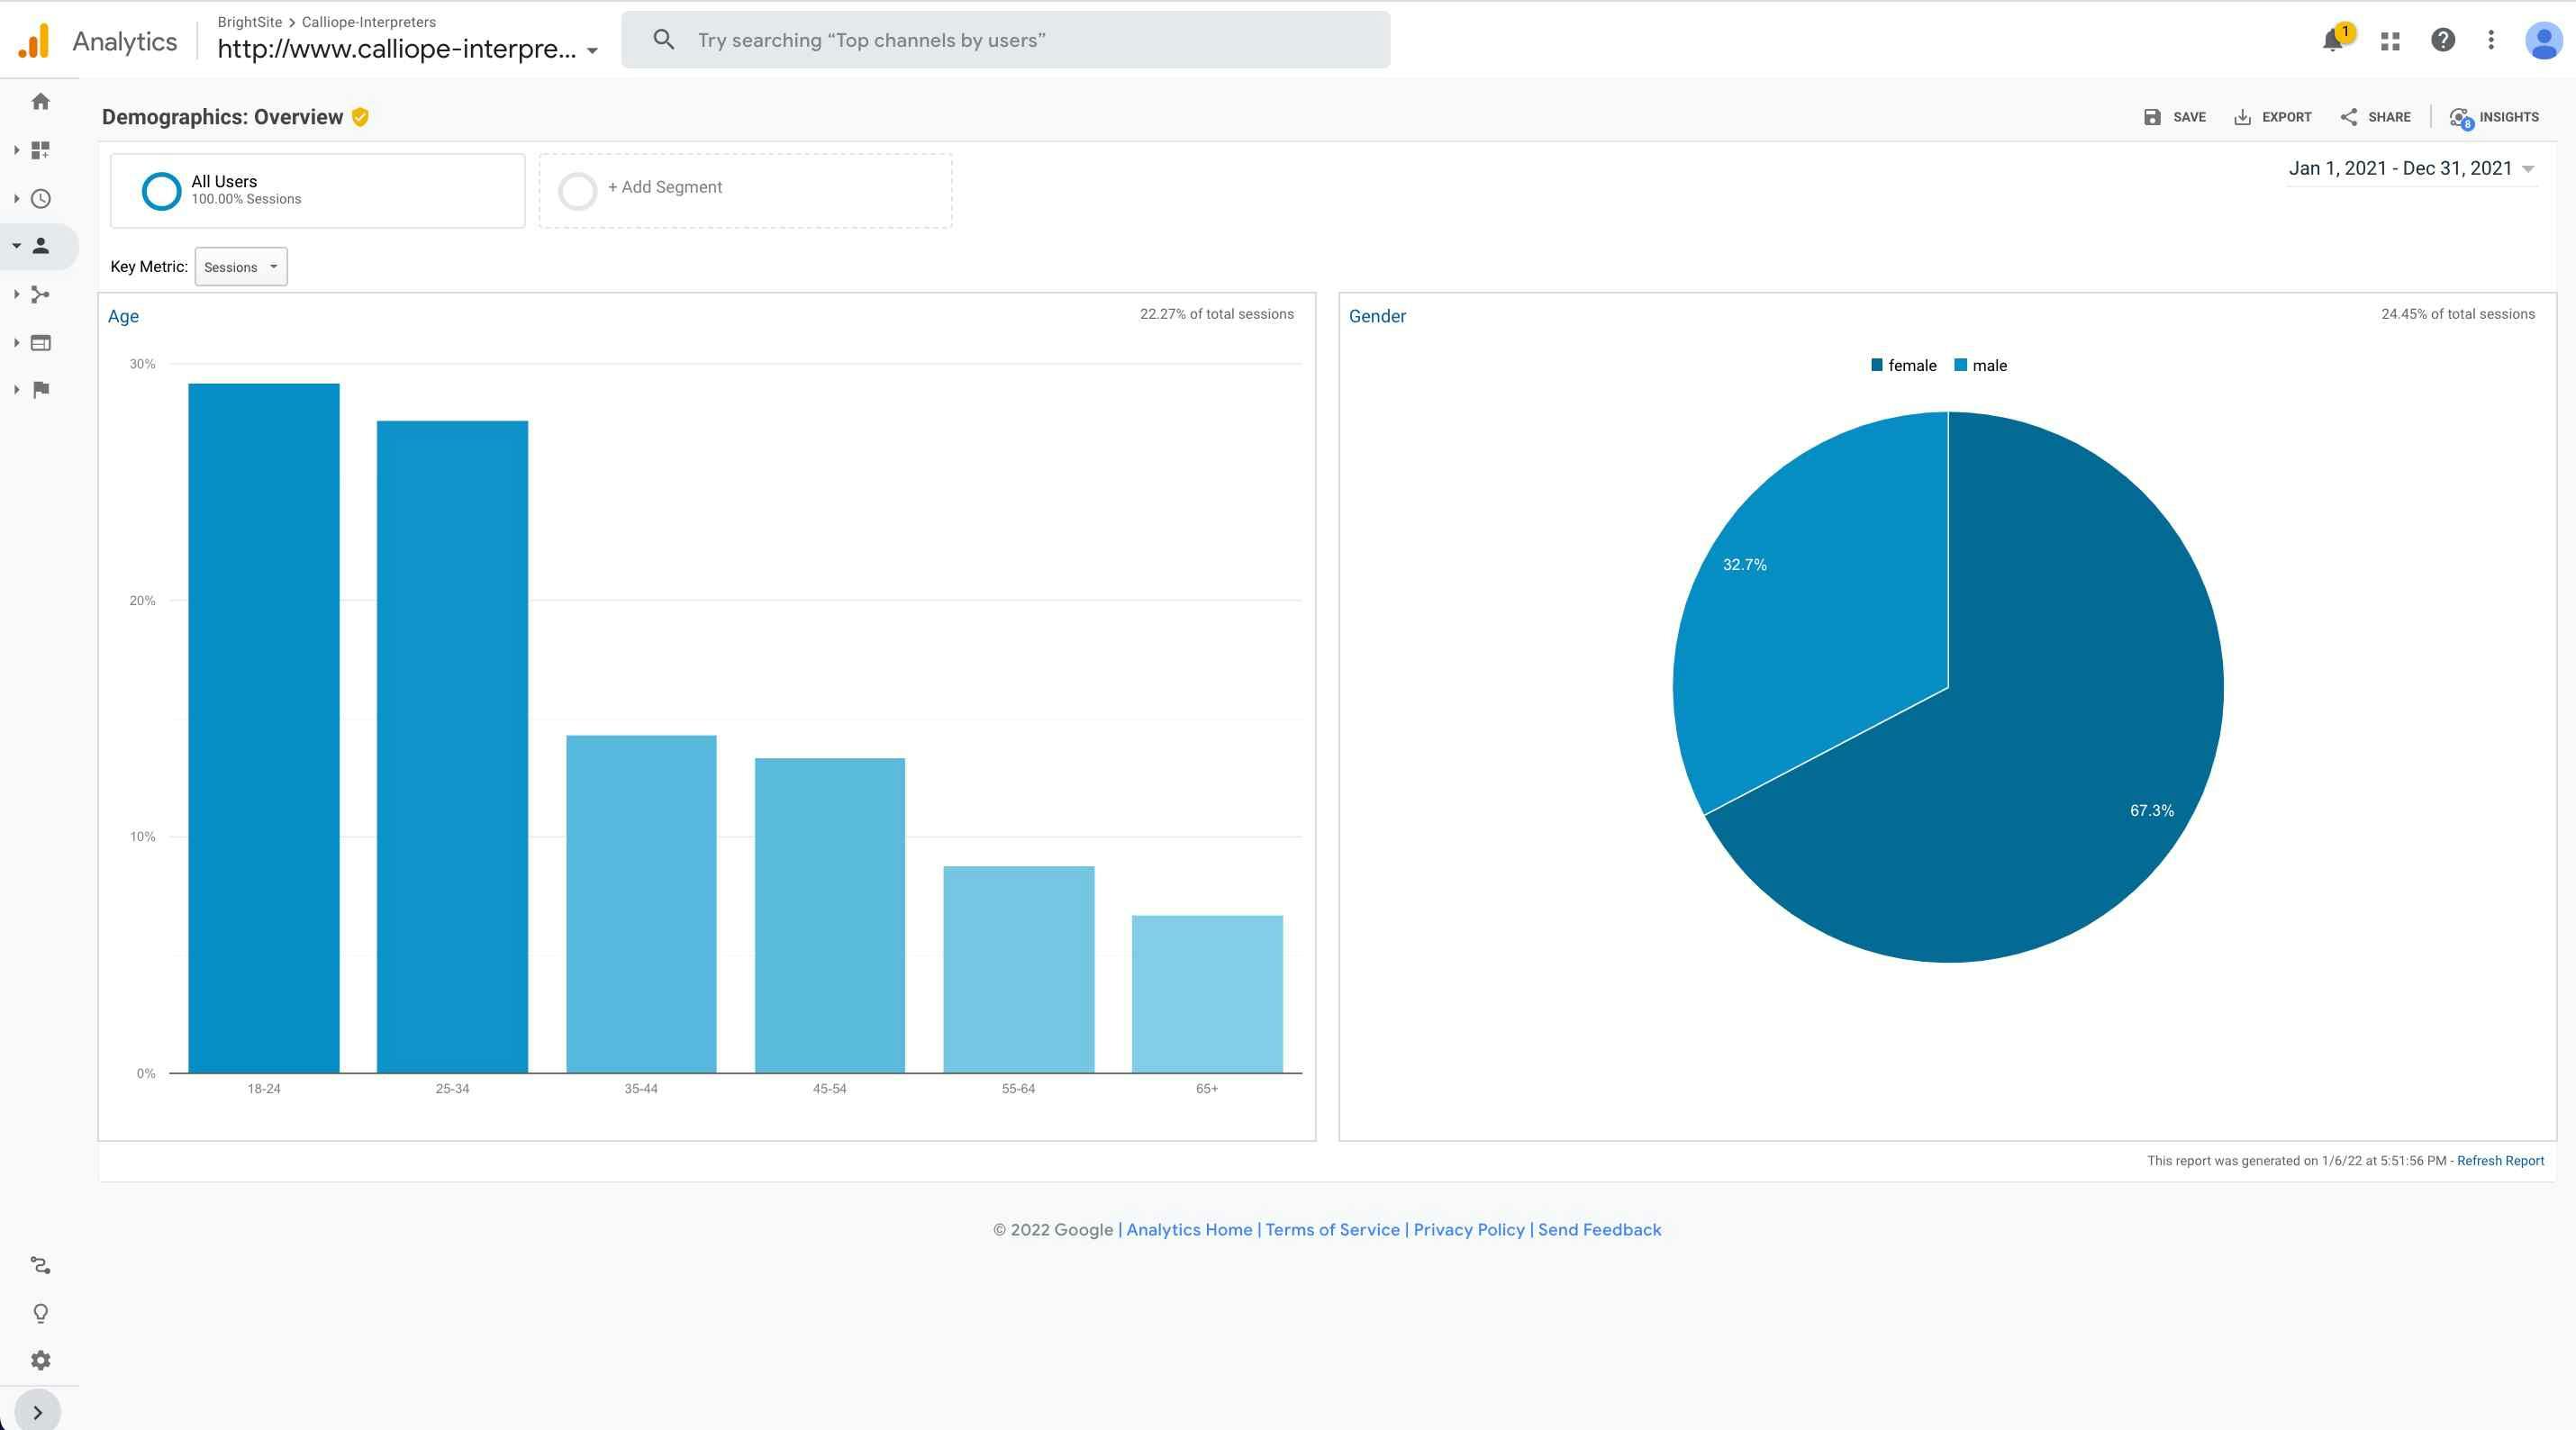Open the Behavior sidebar icon
The image size is (2576, 1430).
pos(41,342)
